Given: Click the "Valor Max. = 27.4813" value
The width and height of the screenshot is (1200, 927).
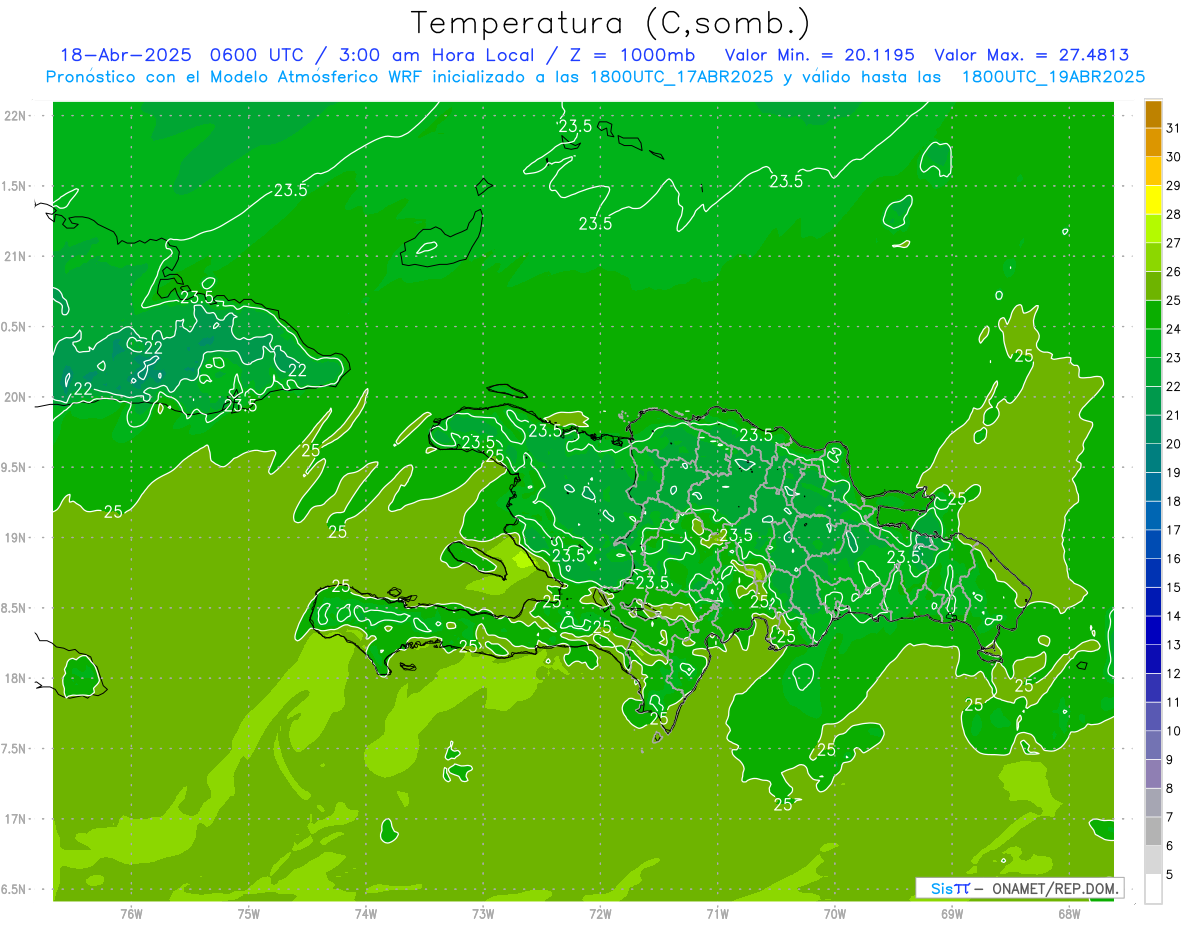Looking at the screenshot, I should (1032, 55).
